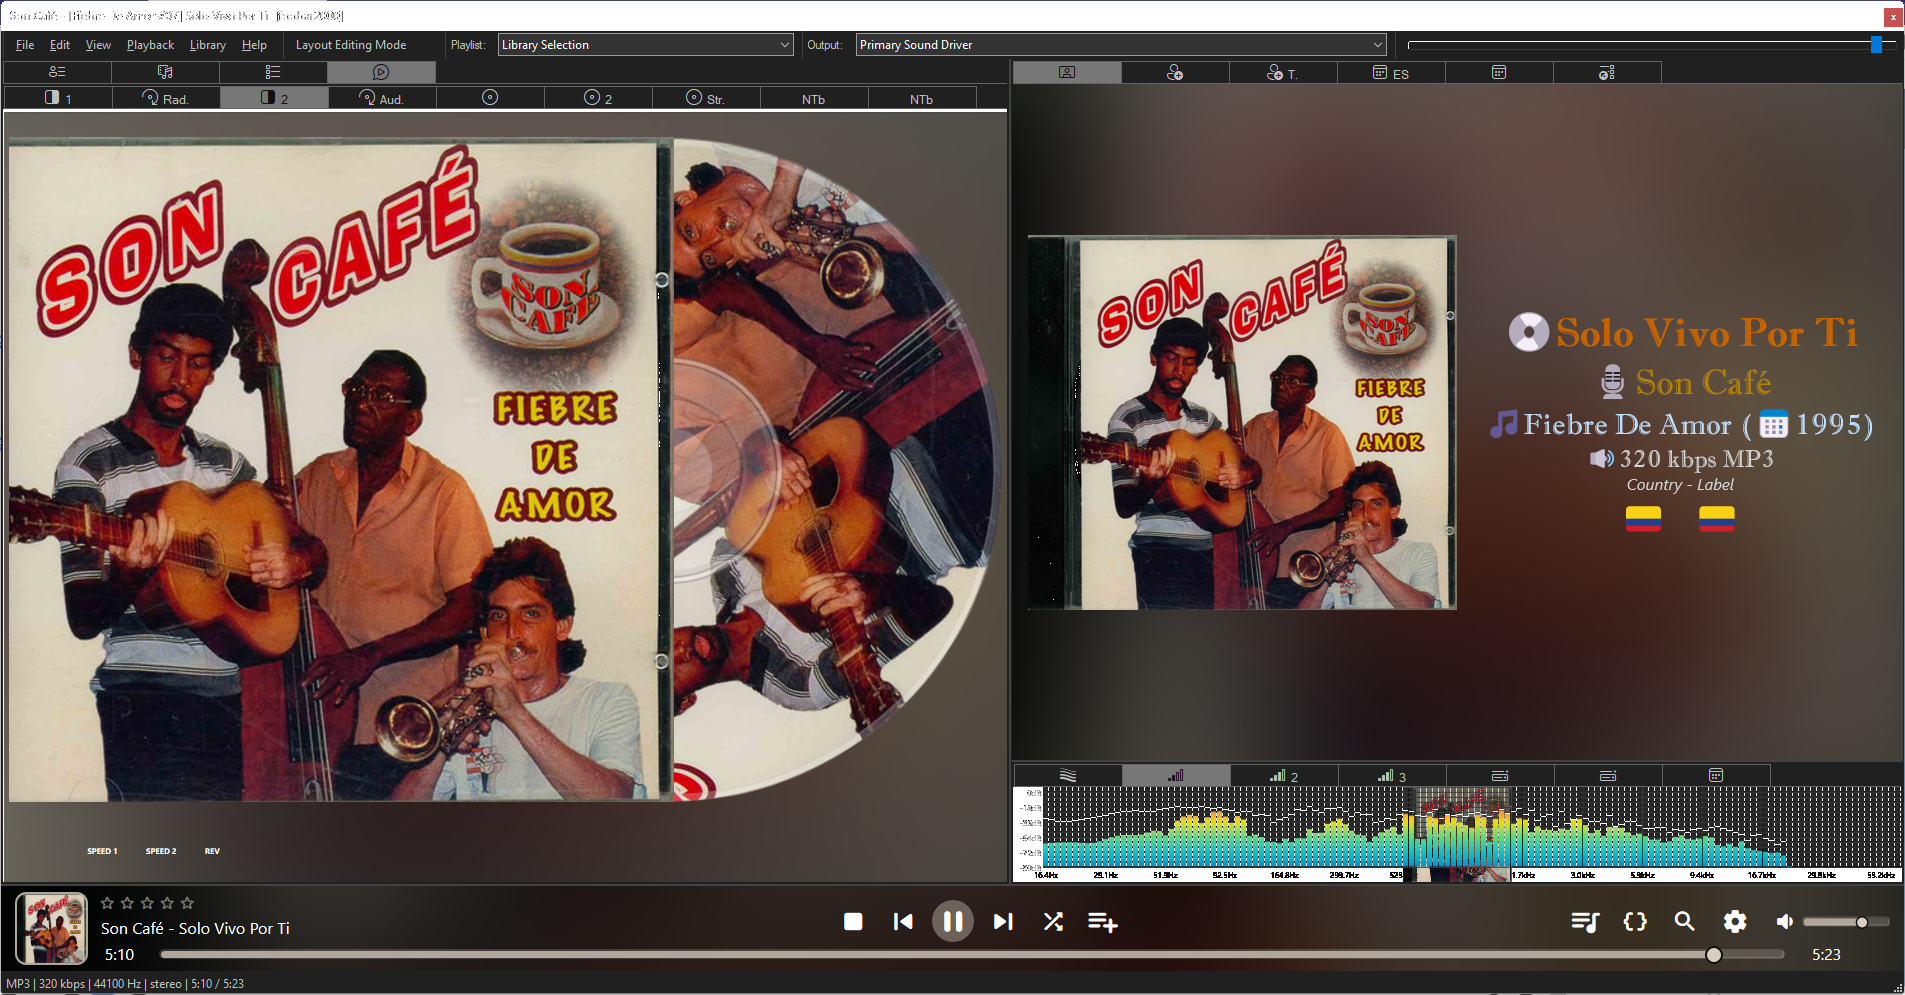Click the left Colombia flag icon

(x=1643, y=518)
